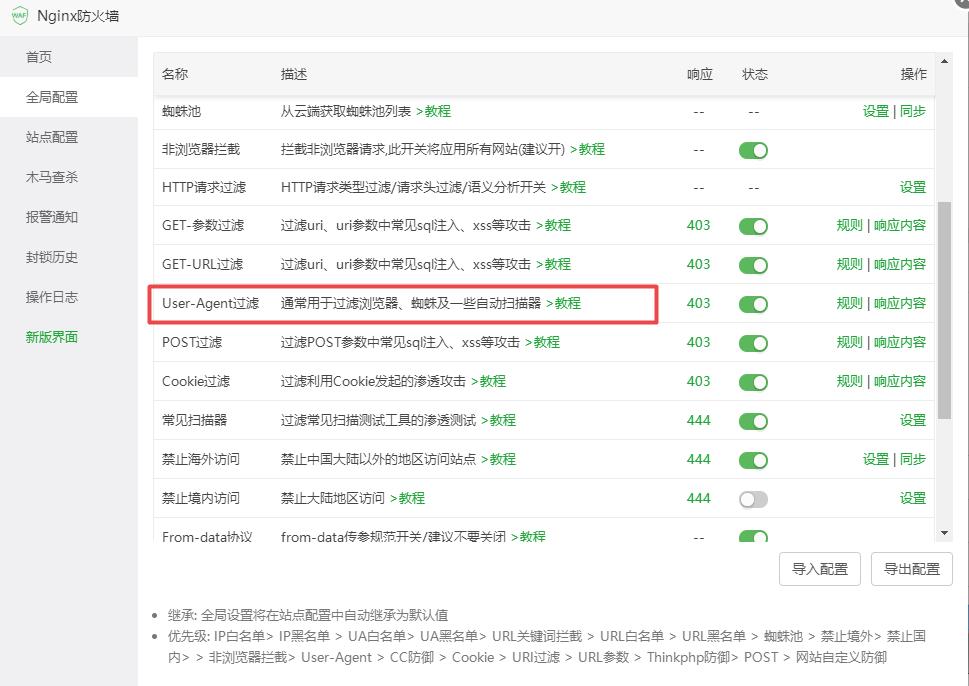Click the 444 response of 禁止境内访问
The width and height of the screenshot is (969, 686).
pyautogui.click(x=698, y=498)
